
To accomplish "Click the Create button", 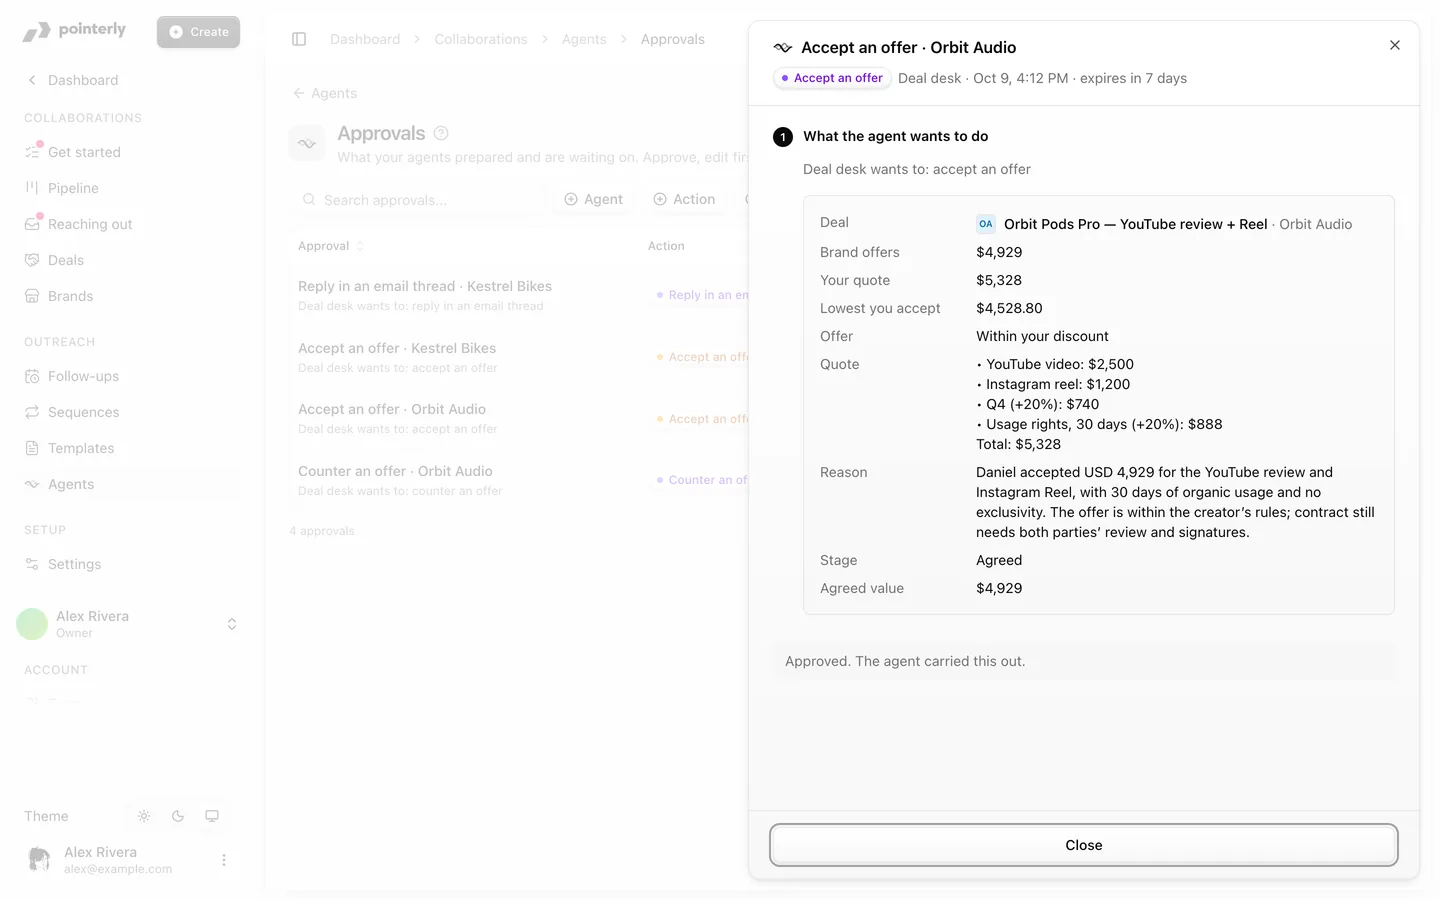I will 198,32.
